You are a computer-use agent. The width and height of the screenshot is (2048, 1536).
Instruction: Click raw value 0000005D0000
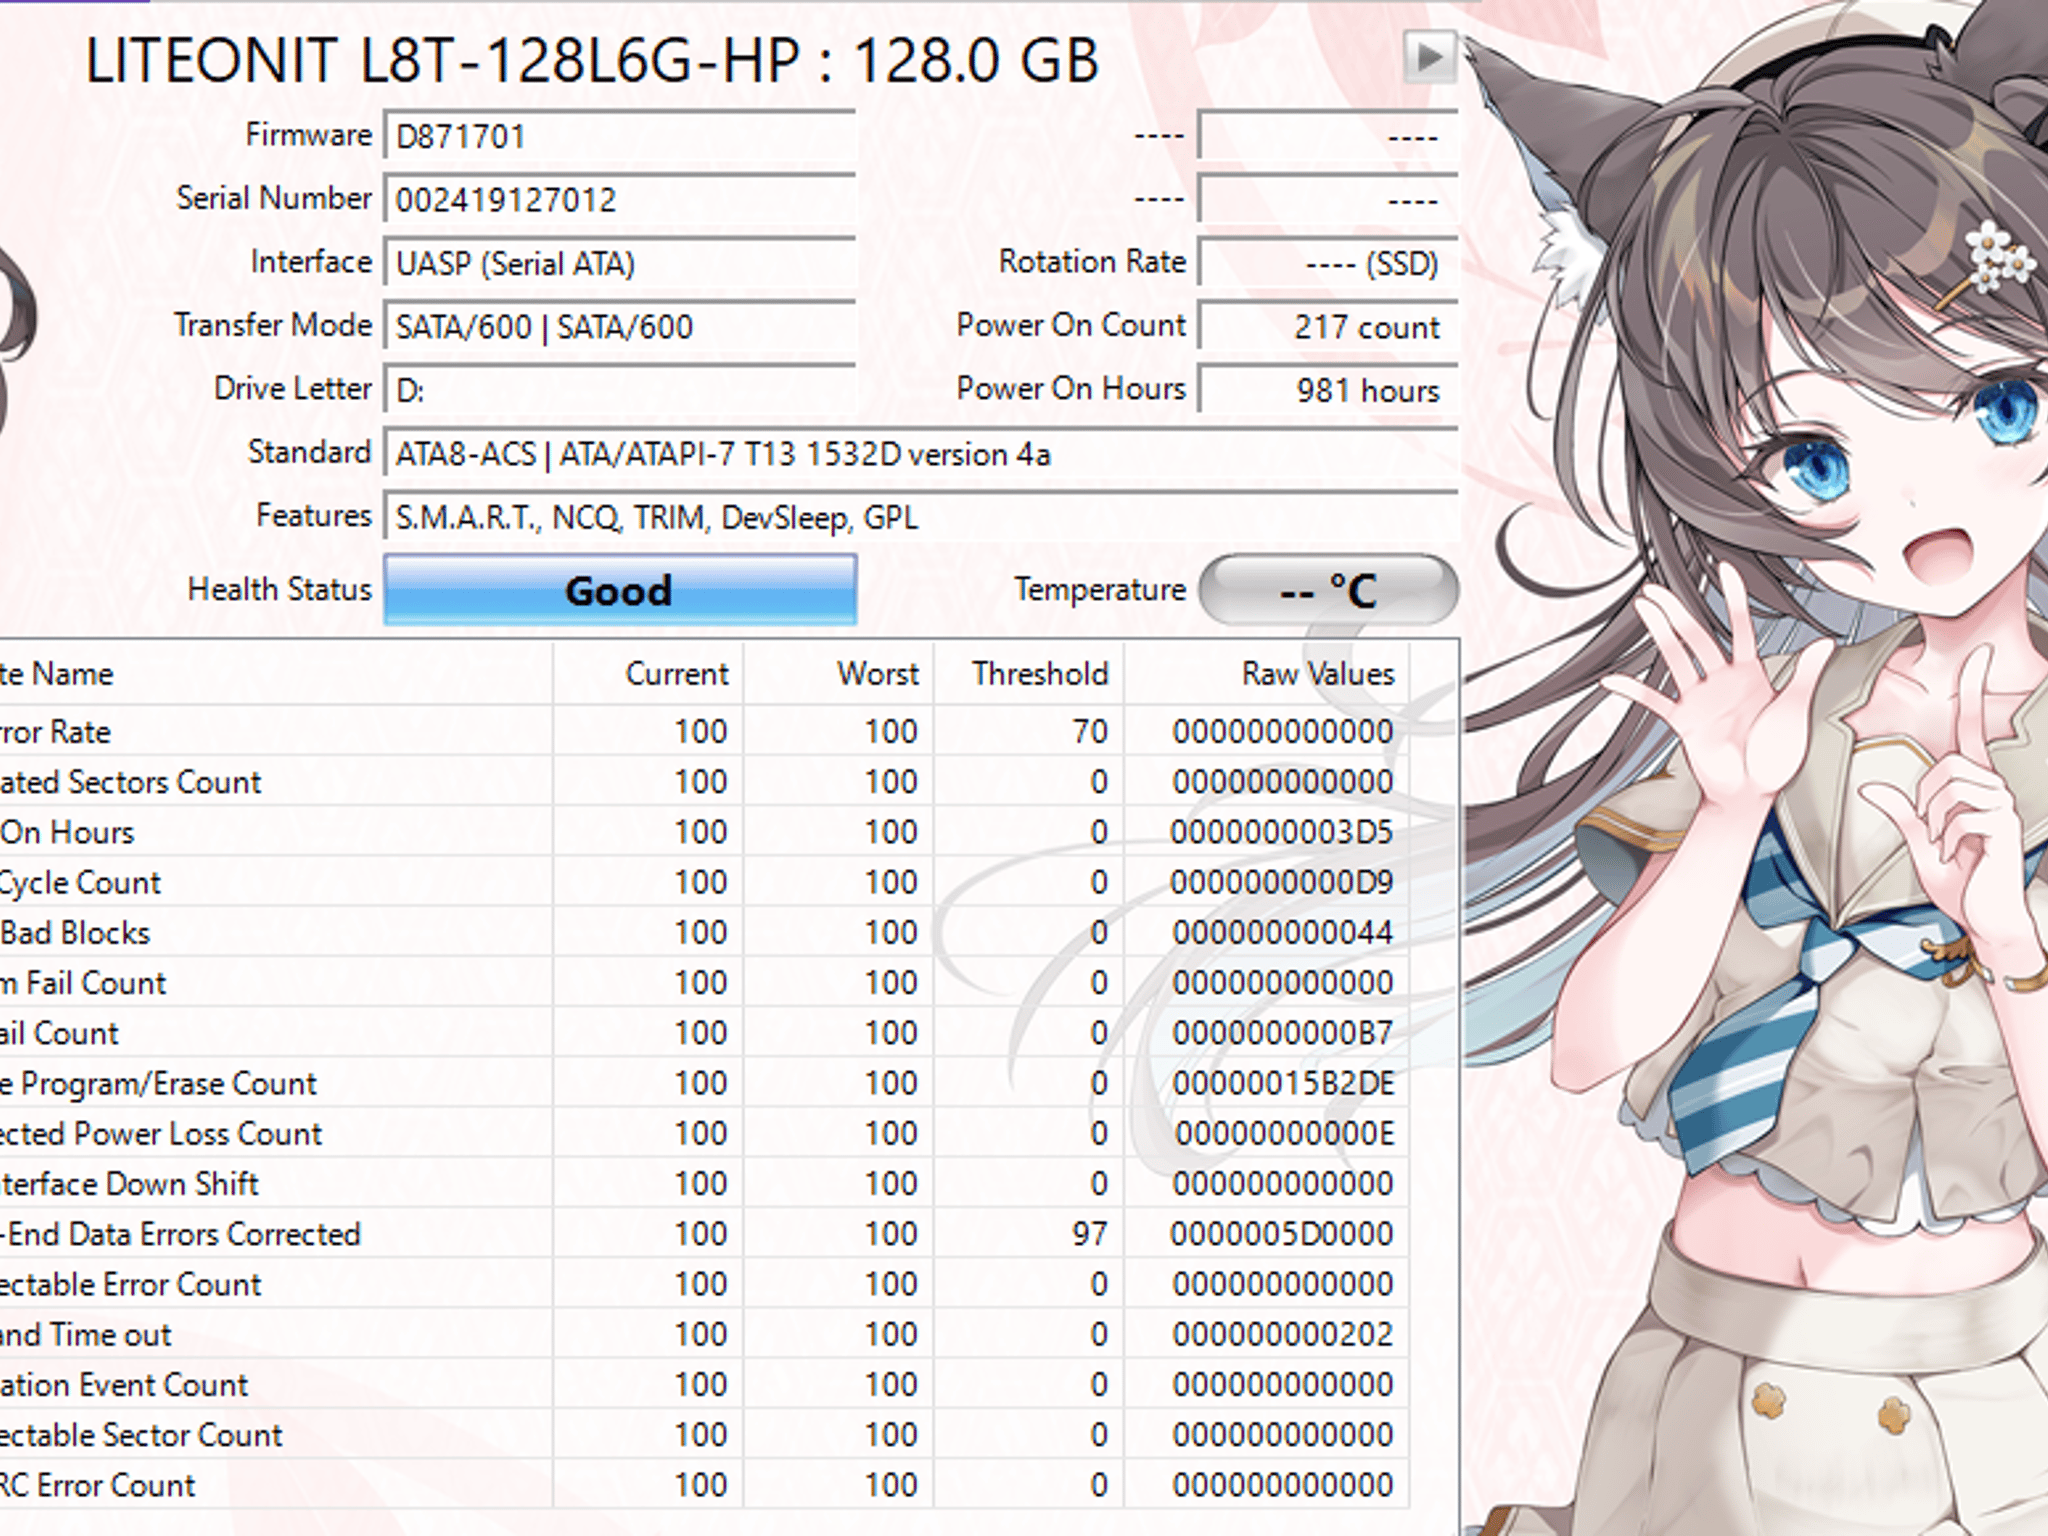tap(1282, 1233)
